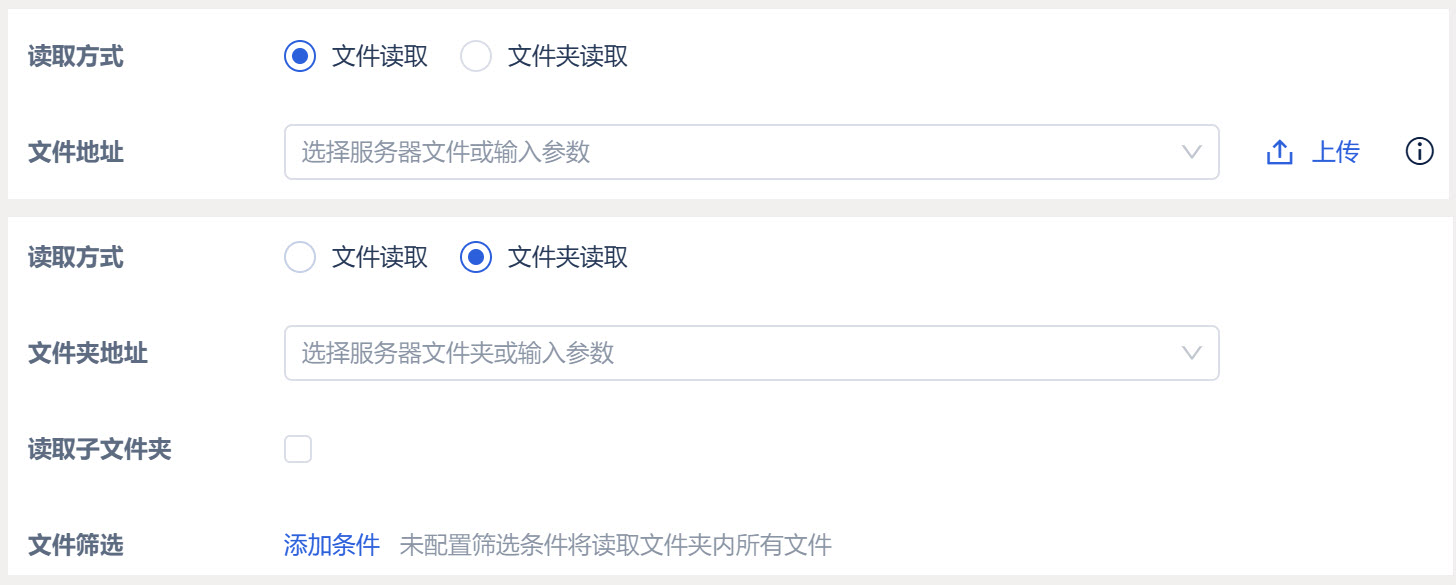The width and height of the screenshot is (1456, 585).
Task: Choose the unselected 文件夹读取 radio above 文件地址
Action: [x=476, y=56]
